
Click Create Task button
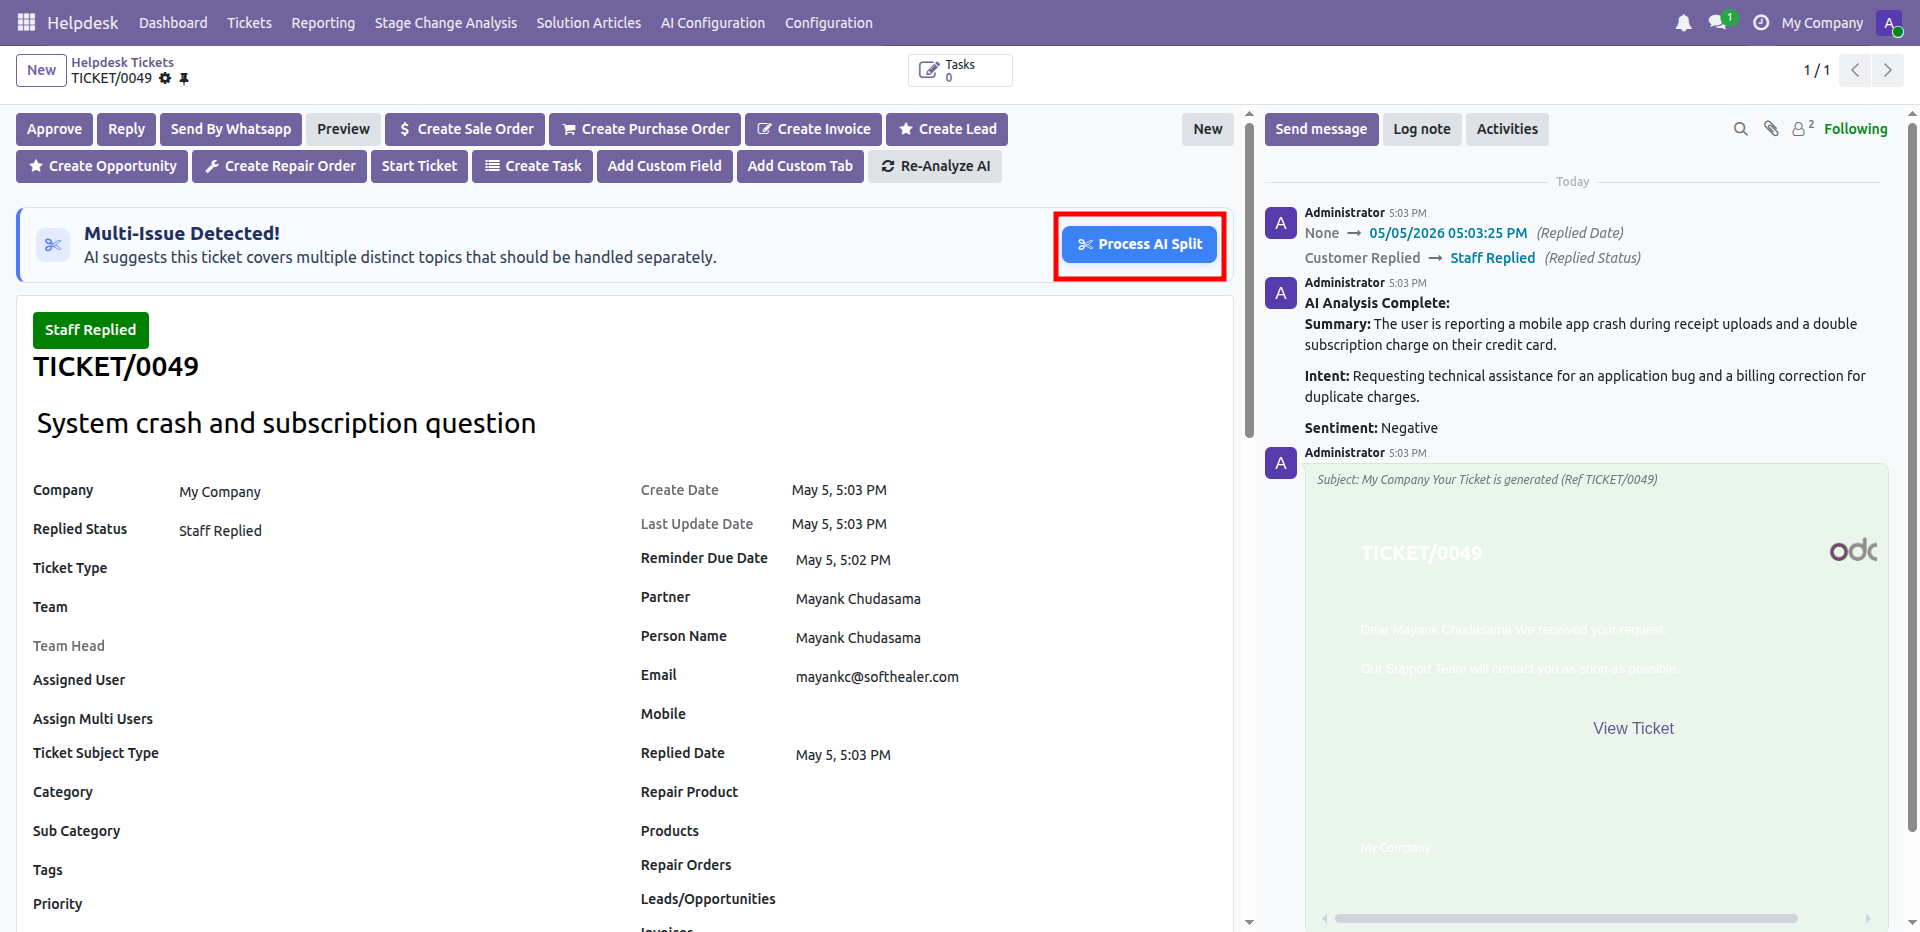[533, 166]
